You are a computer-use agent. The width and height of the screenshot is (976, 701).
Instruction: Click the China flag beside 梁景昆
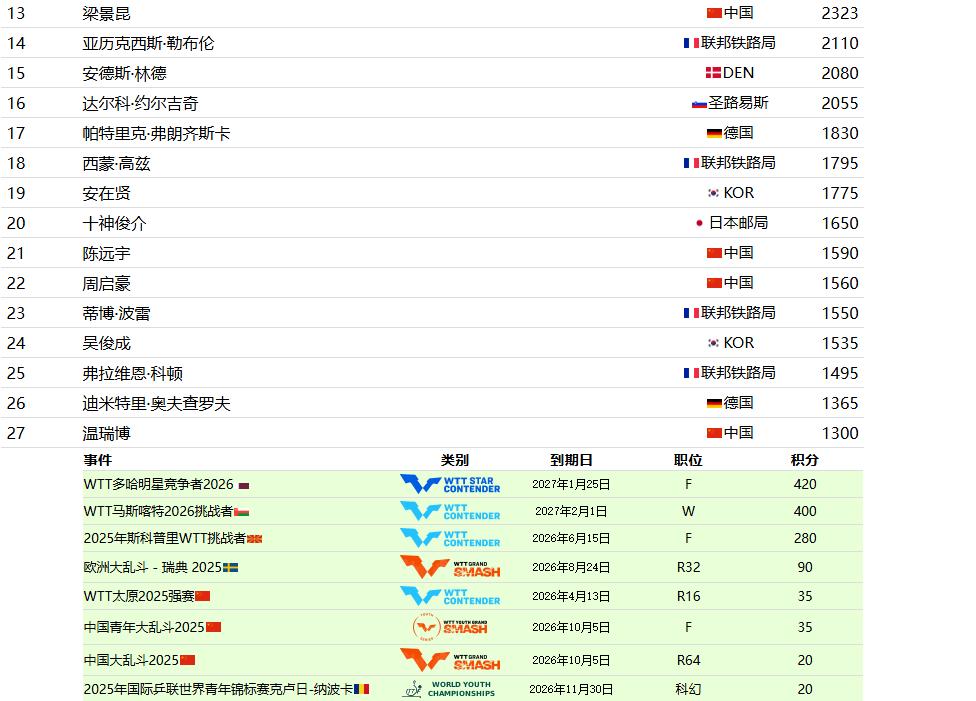714,13
